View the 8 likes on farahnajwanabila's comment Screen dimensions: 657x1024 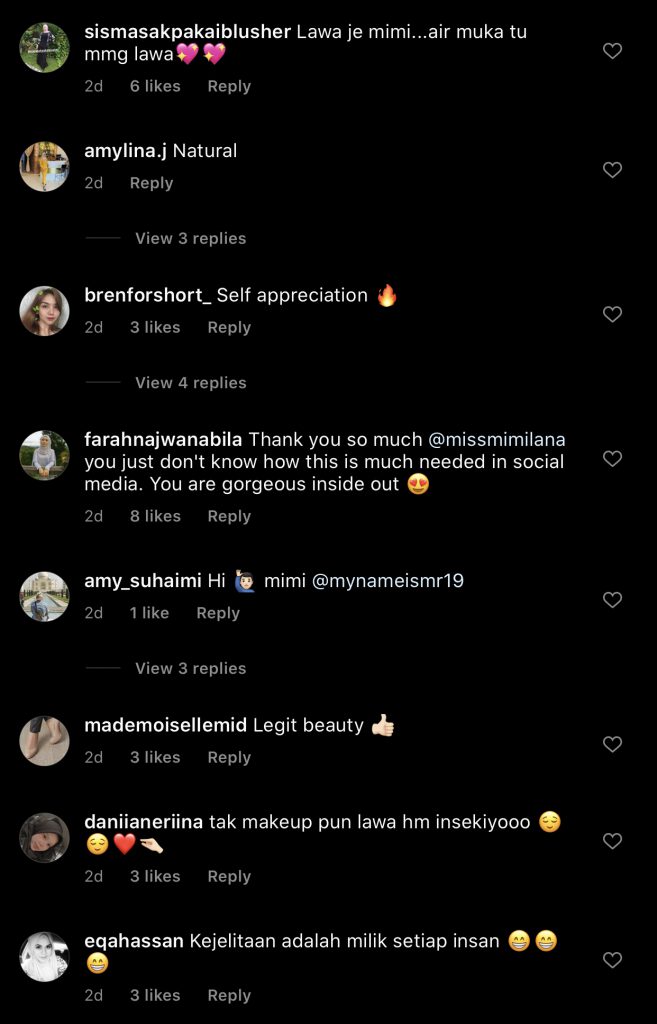(x=155, y=516)
